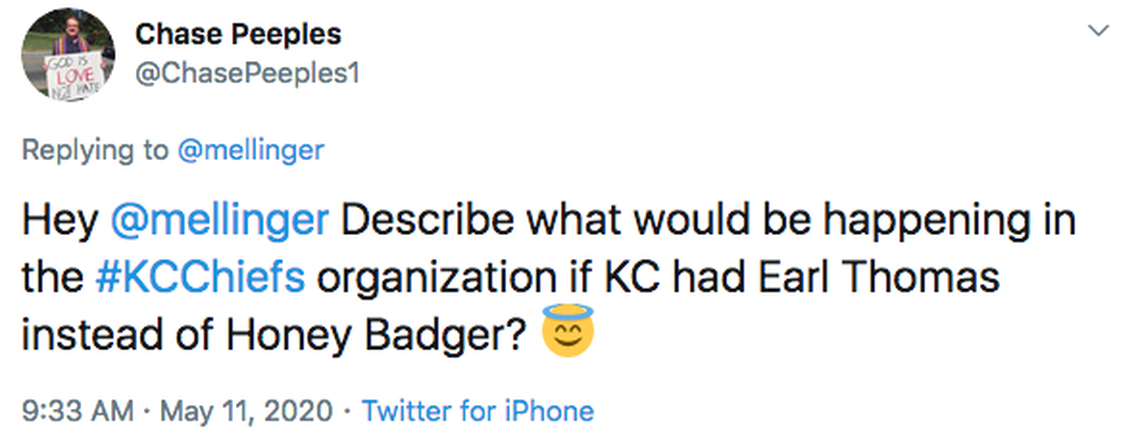Open the Chase Peeples display name
Viewport: 1140px width, 444px height.
[x=238, y=34]
